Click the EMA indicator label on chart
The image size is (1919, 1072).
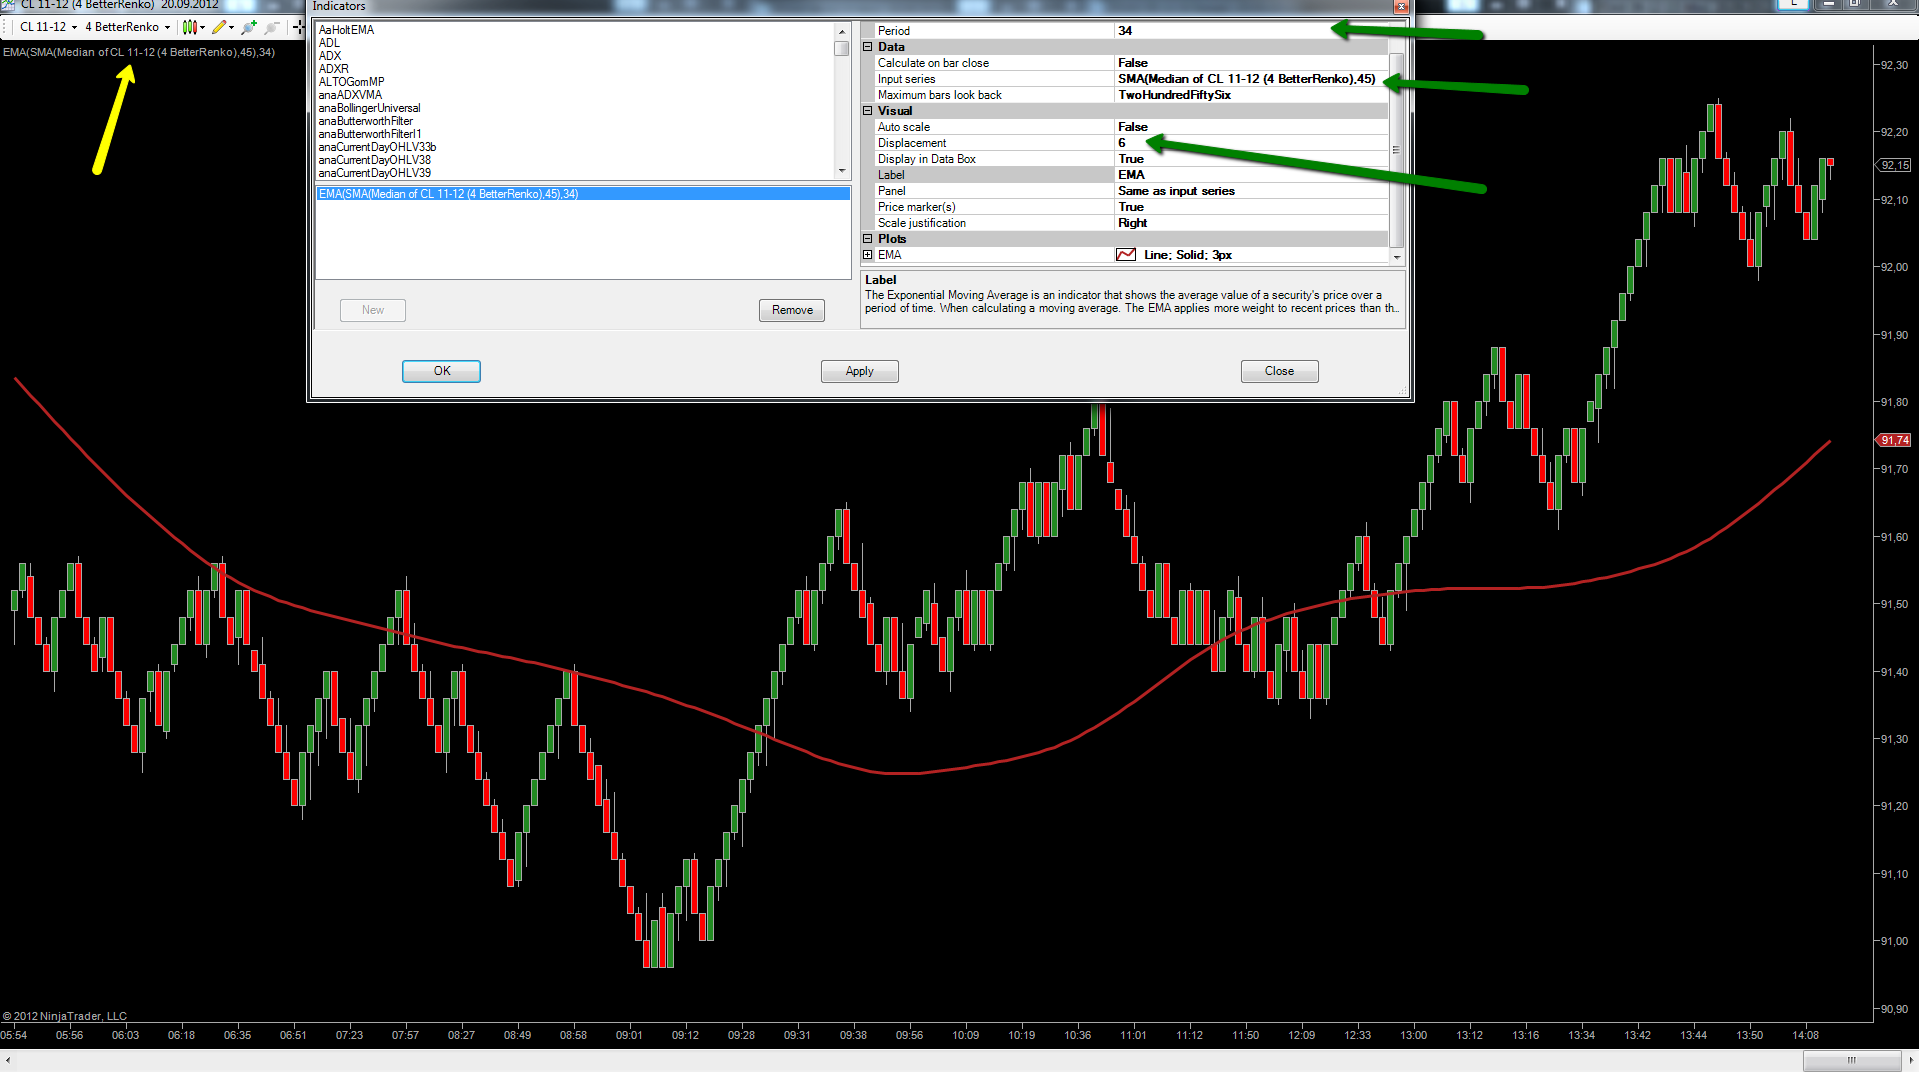coord(139,52)
